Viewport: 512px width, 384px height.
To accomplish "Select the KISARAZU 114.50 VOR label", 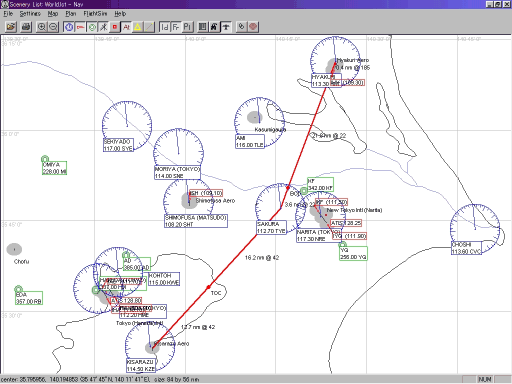I will pyautogui.click(x=141, y=365).
